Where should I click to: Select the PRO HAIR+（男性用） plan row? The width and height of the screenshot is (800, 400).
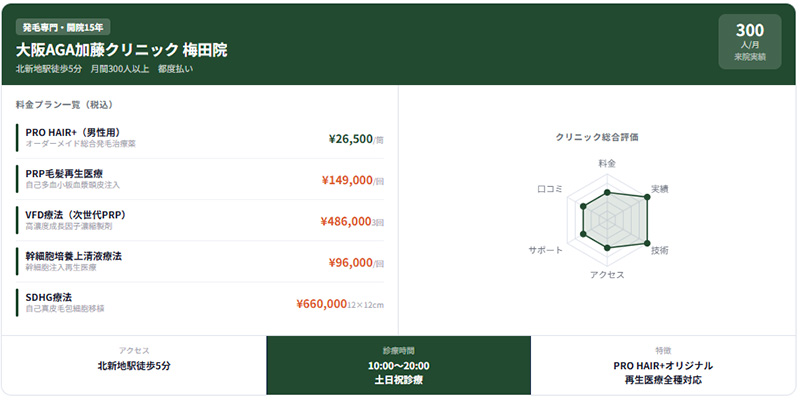click(x=200, y=138)
